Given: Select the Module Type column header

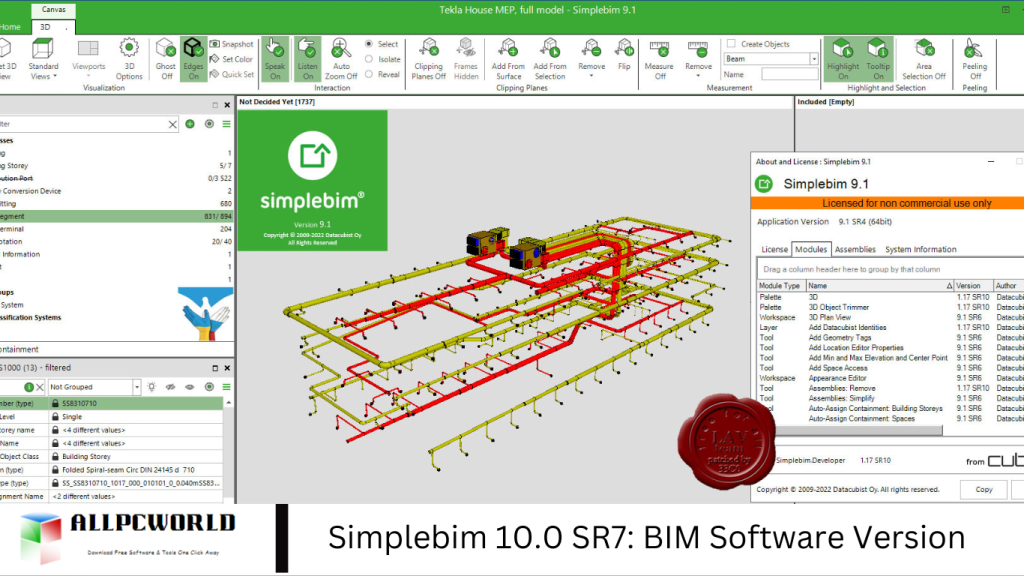Looking at the screenshot, I should 781,285.
